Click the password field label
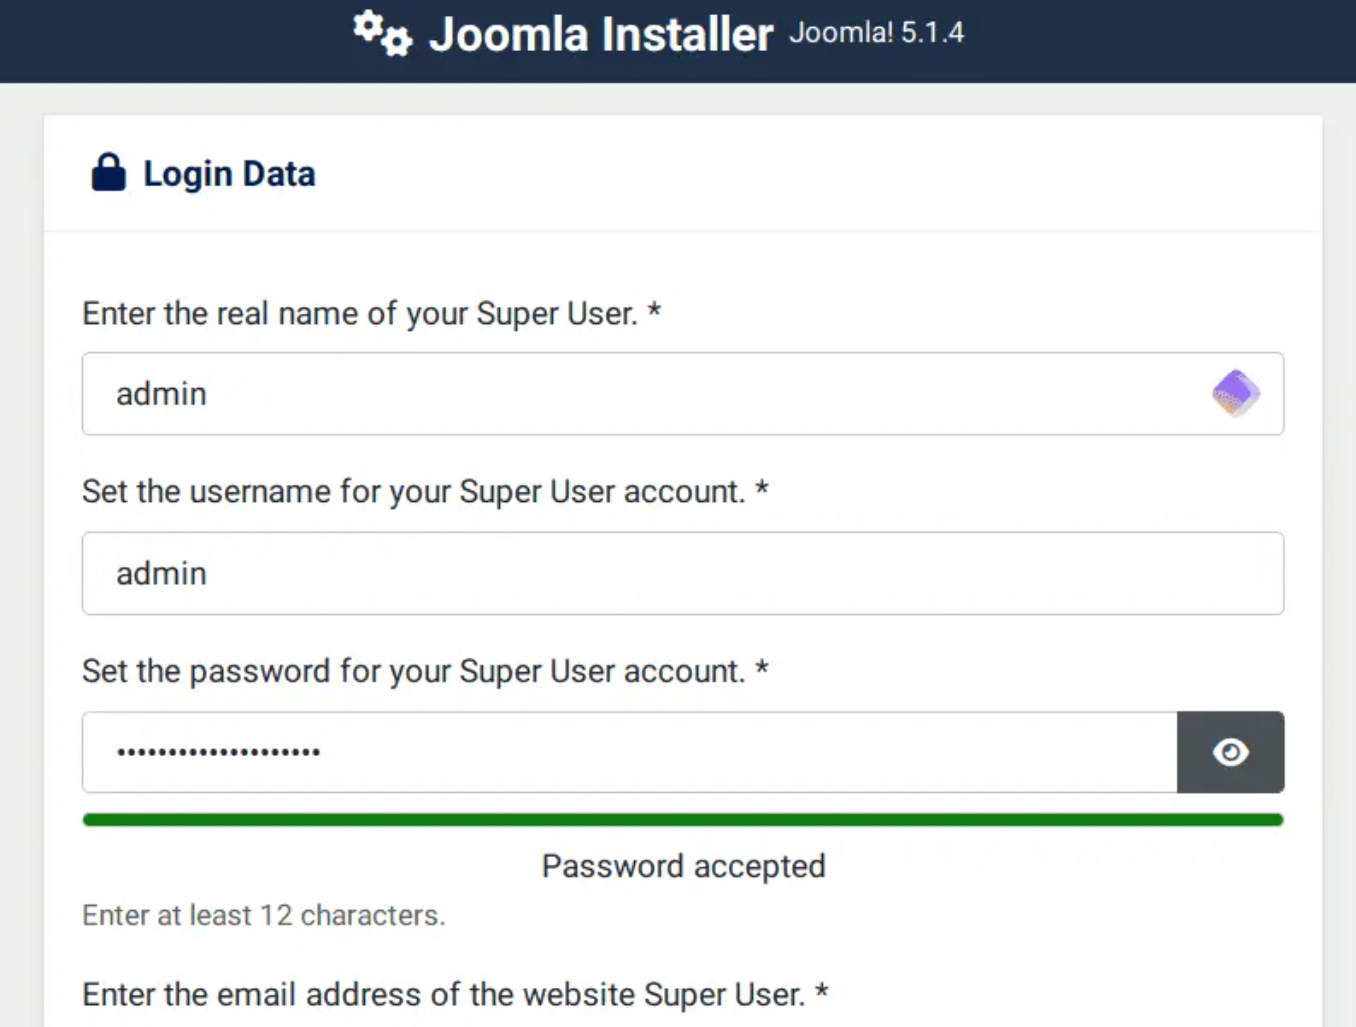This screenshot has width=1356, height=1027. coord(413,671)
